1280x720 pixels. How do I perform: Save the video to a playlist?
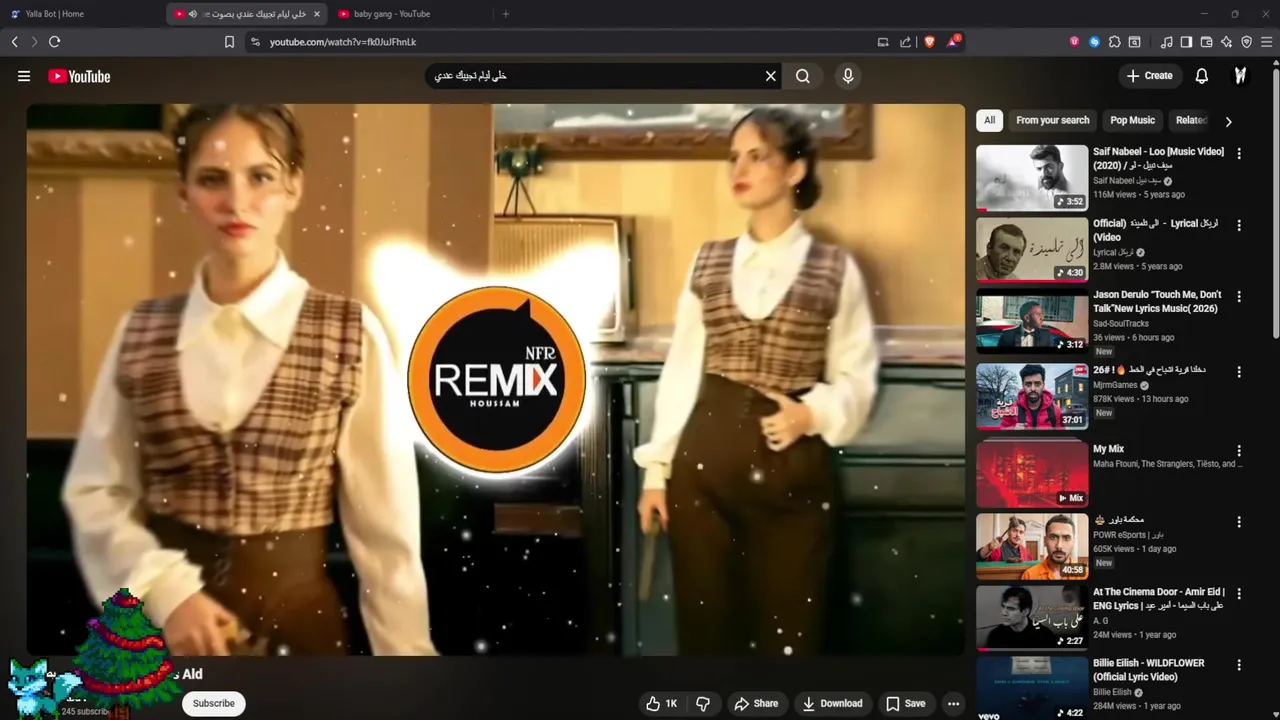tap(905, 703)
